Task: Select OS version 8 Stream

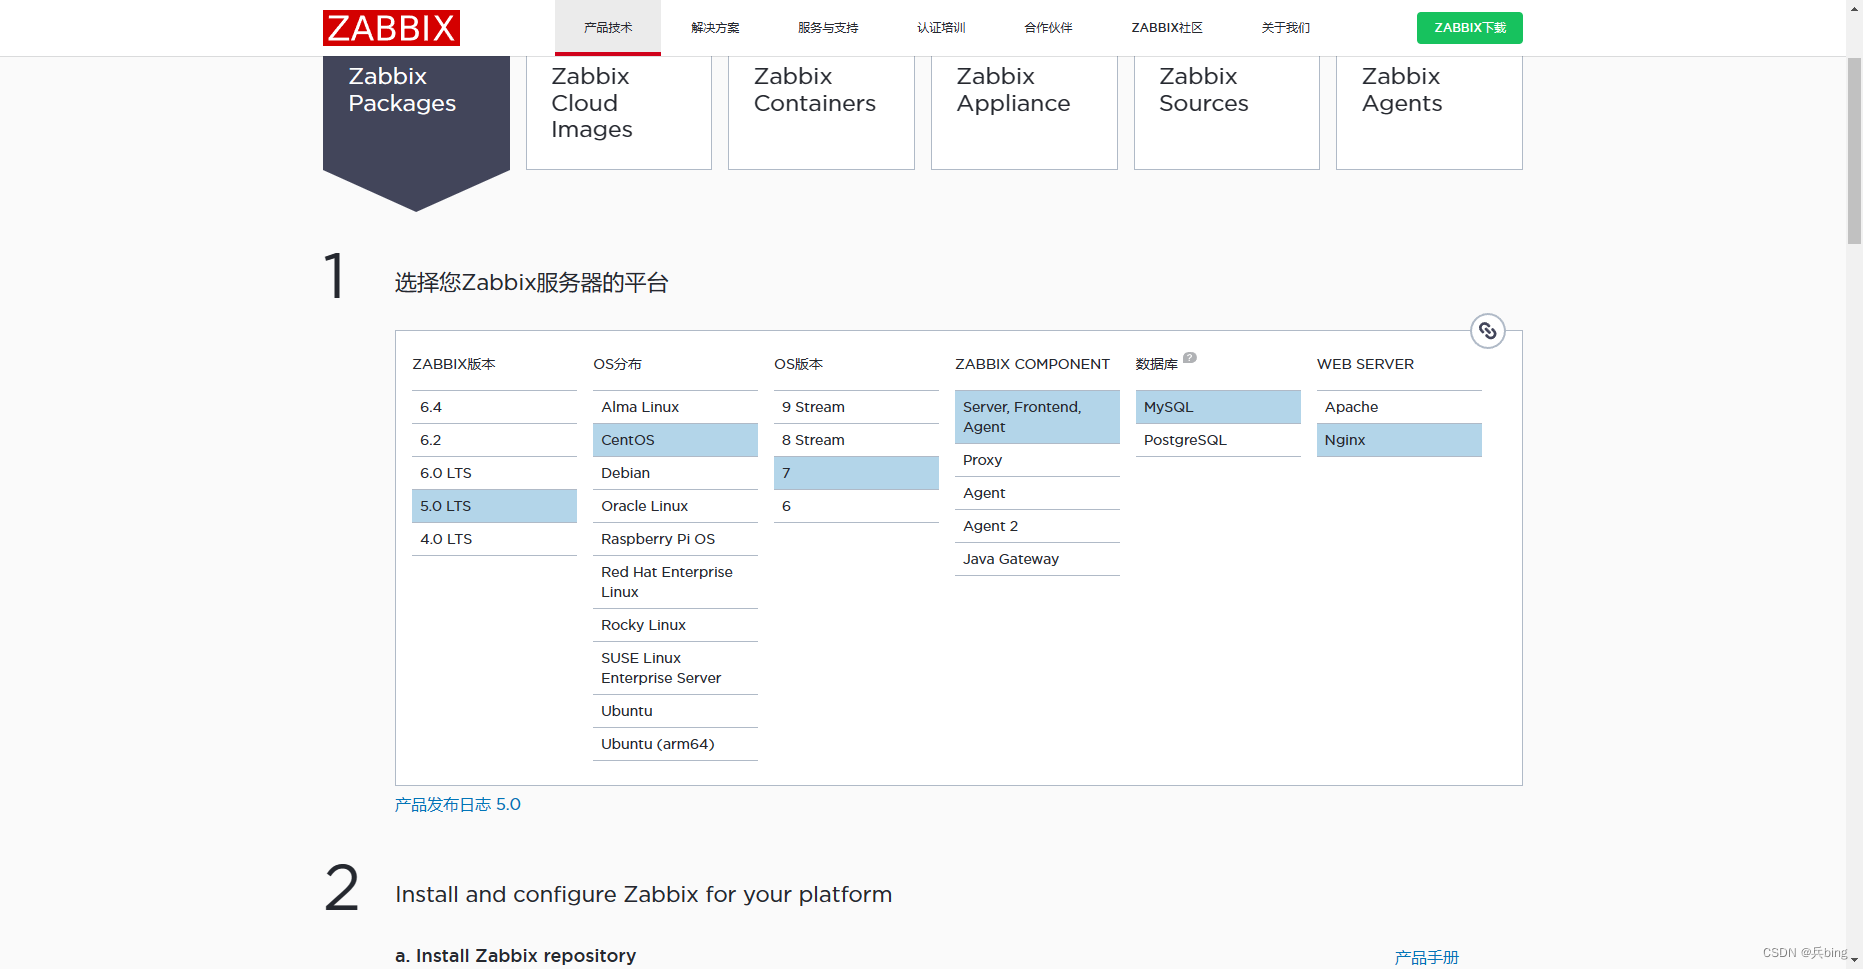Action: coord(856,440)
